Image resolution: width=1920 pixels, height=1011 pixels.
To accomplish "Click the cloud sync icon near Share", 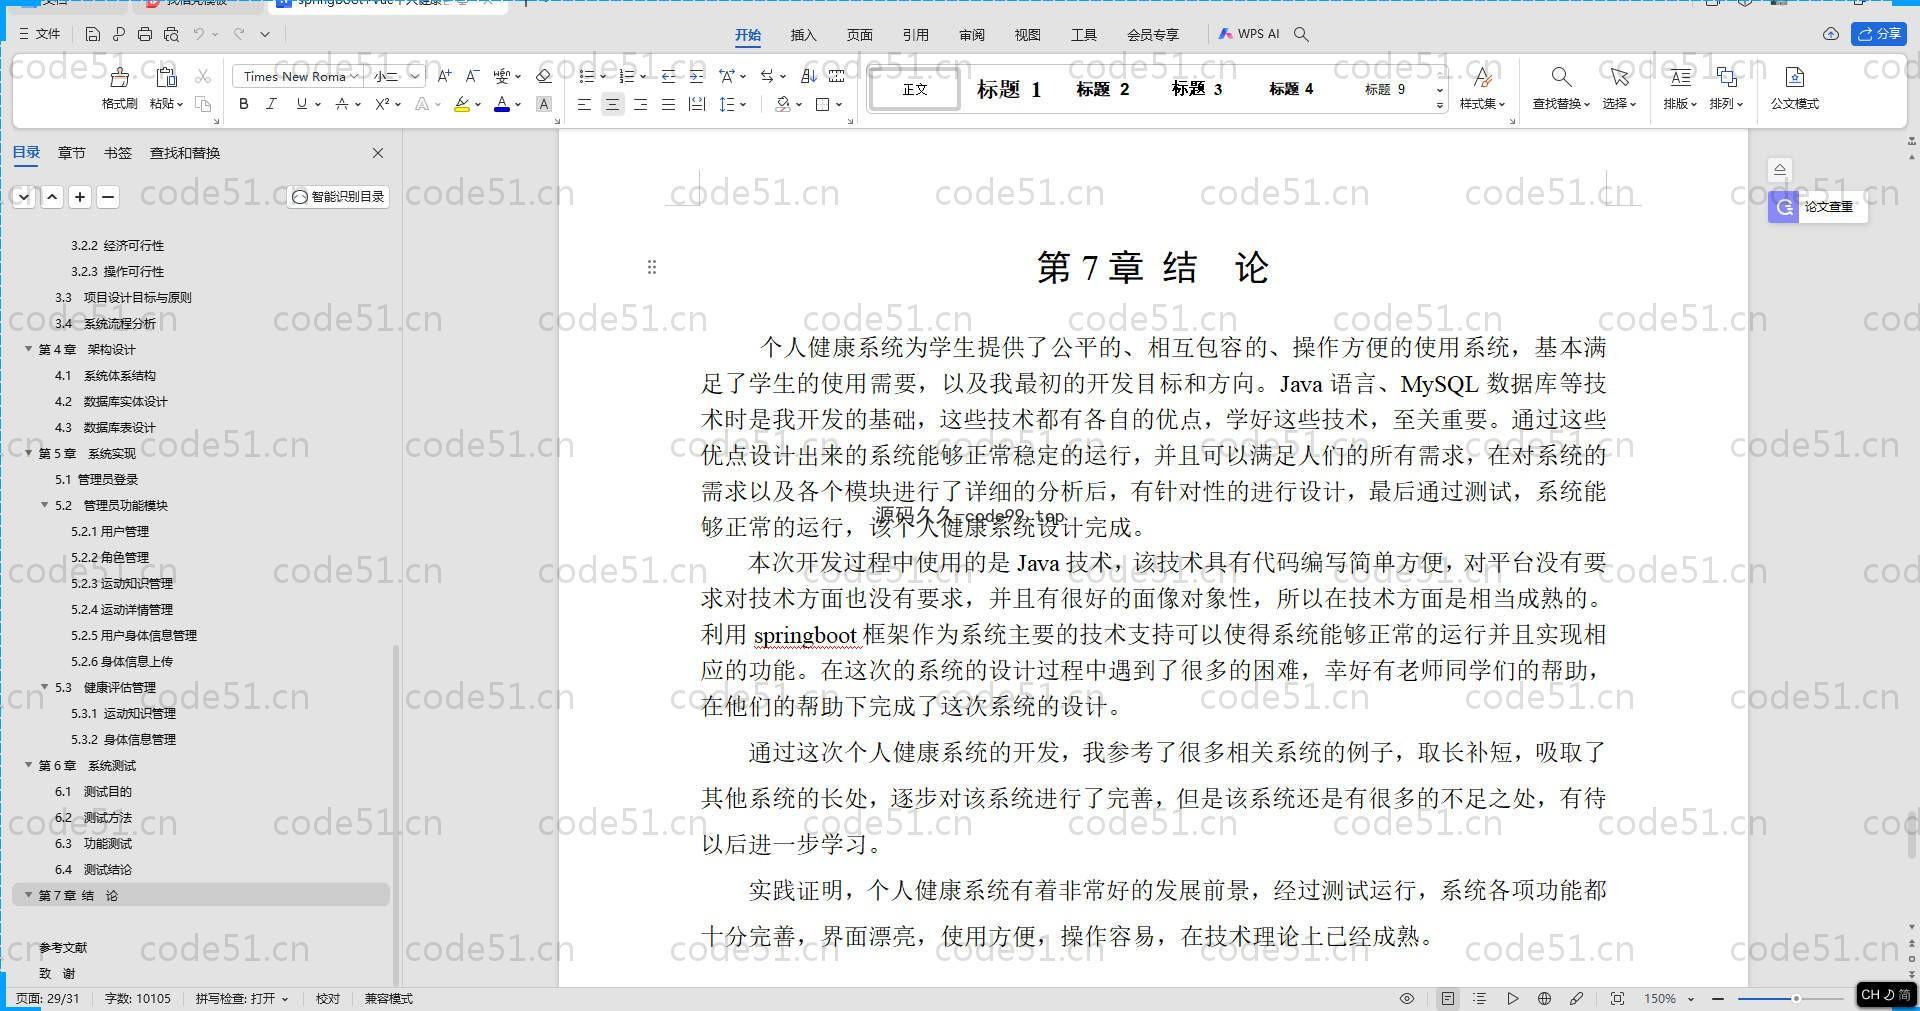I will coord(1831,34).
